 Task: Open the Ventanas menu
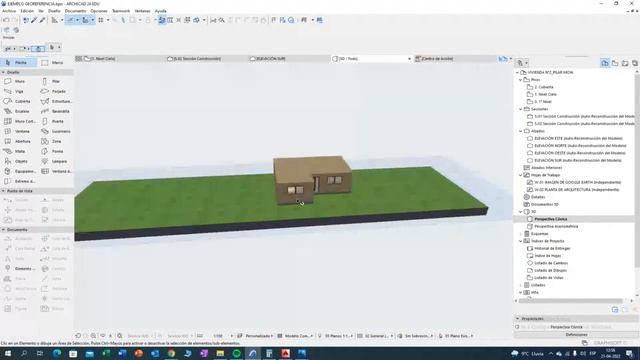(x=142, y=11)
